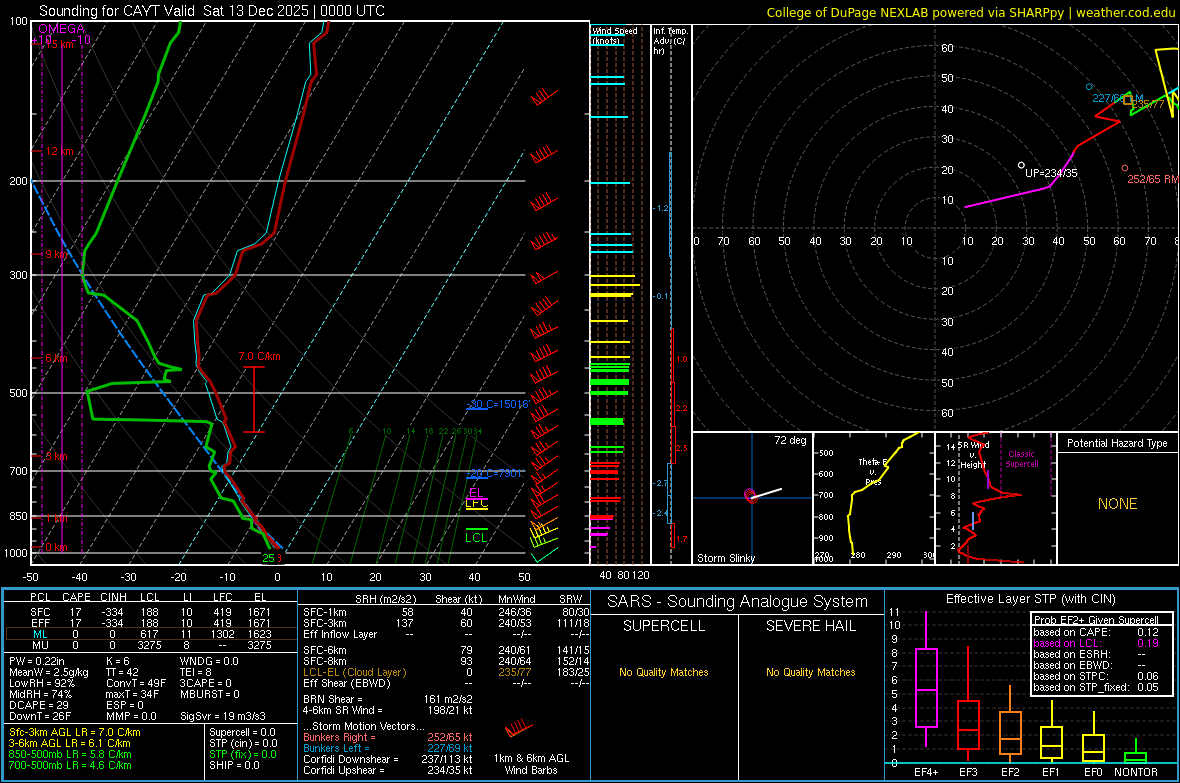This screenshot has height=783, width=1180.
Task: Click the Corfidi Upshear row
Action: coord(388,770)
